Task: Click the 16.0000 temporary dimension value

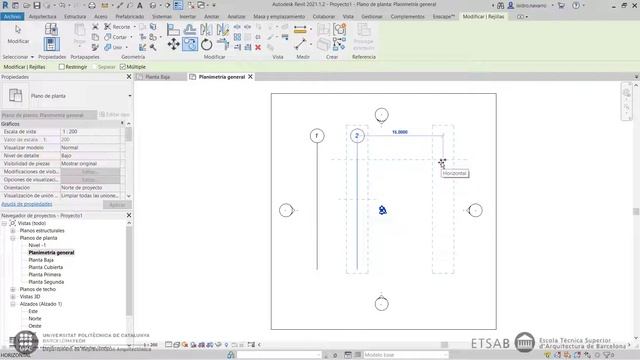Action: [400, 132]
